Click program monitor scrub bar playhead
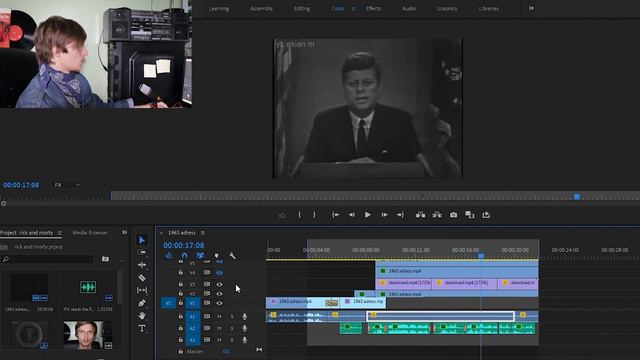This screenshot has width=640, height=360. pos(577,197)
